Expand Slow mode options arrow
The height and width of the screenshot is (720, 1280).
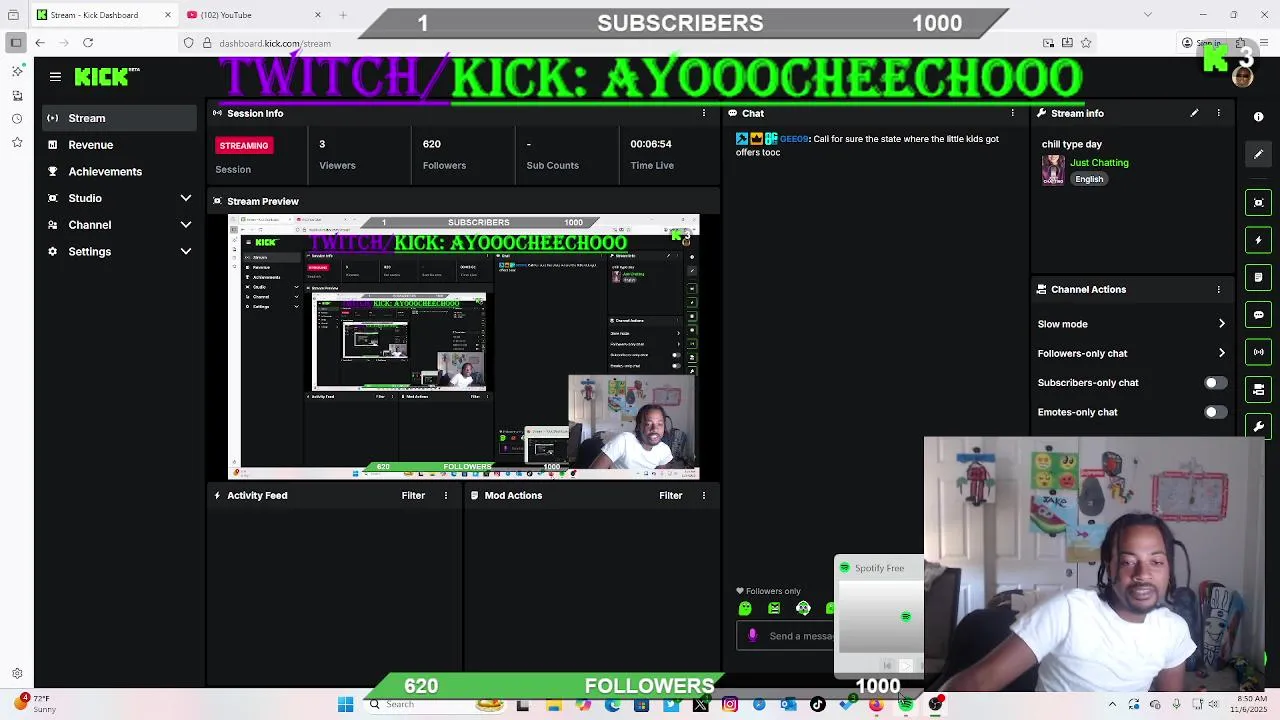point(1221,324)
